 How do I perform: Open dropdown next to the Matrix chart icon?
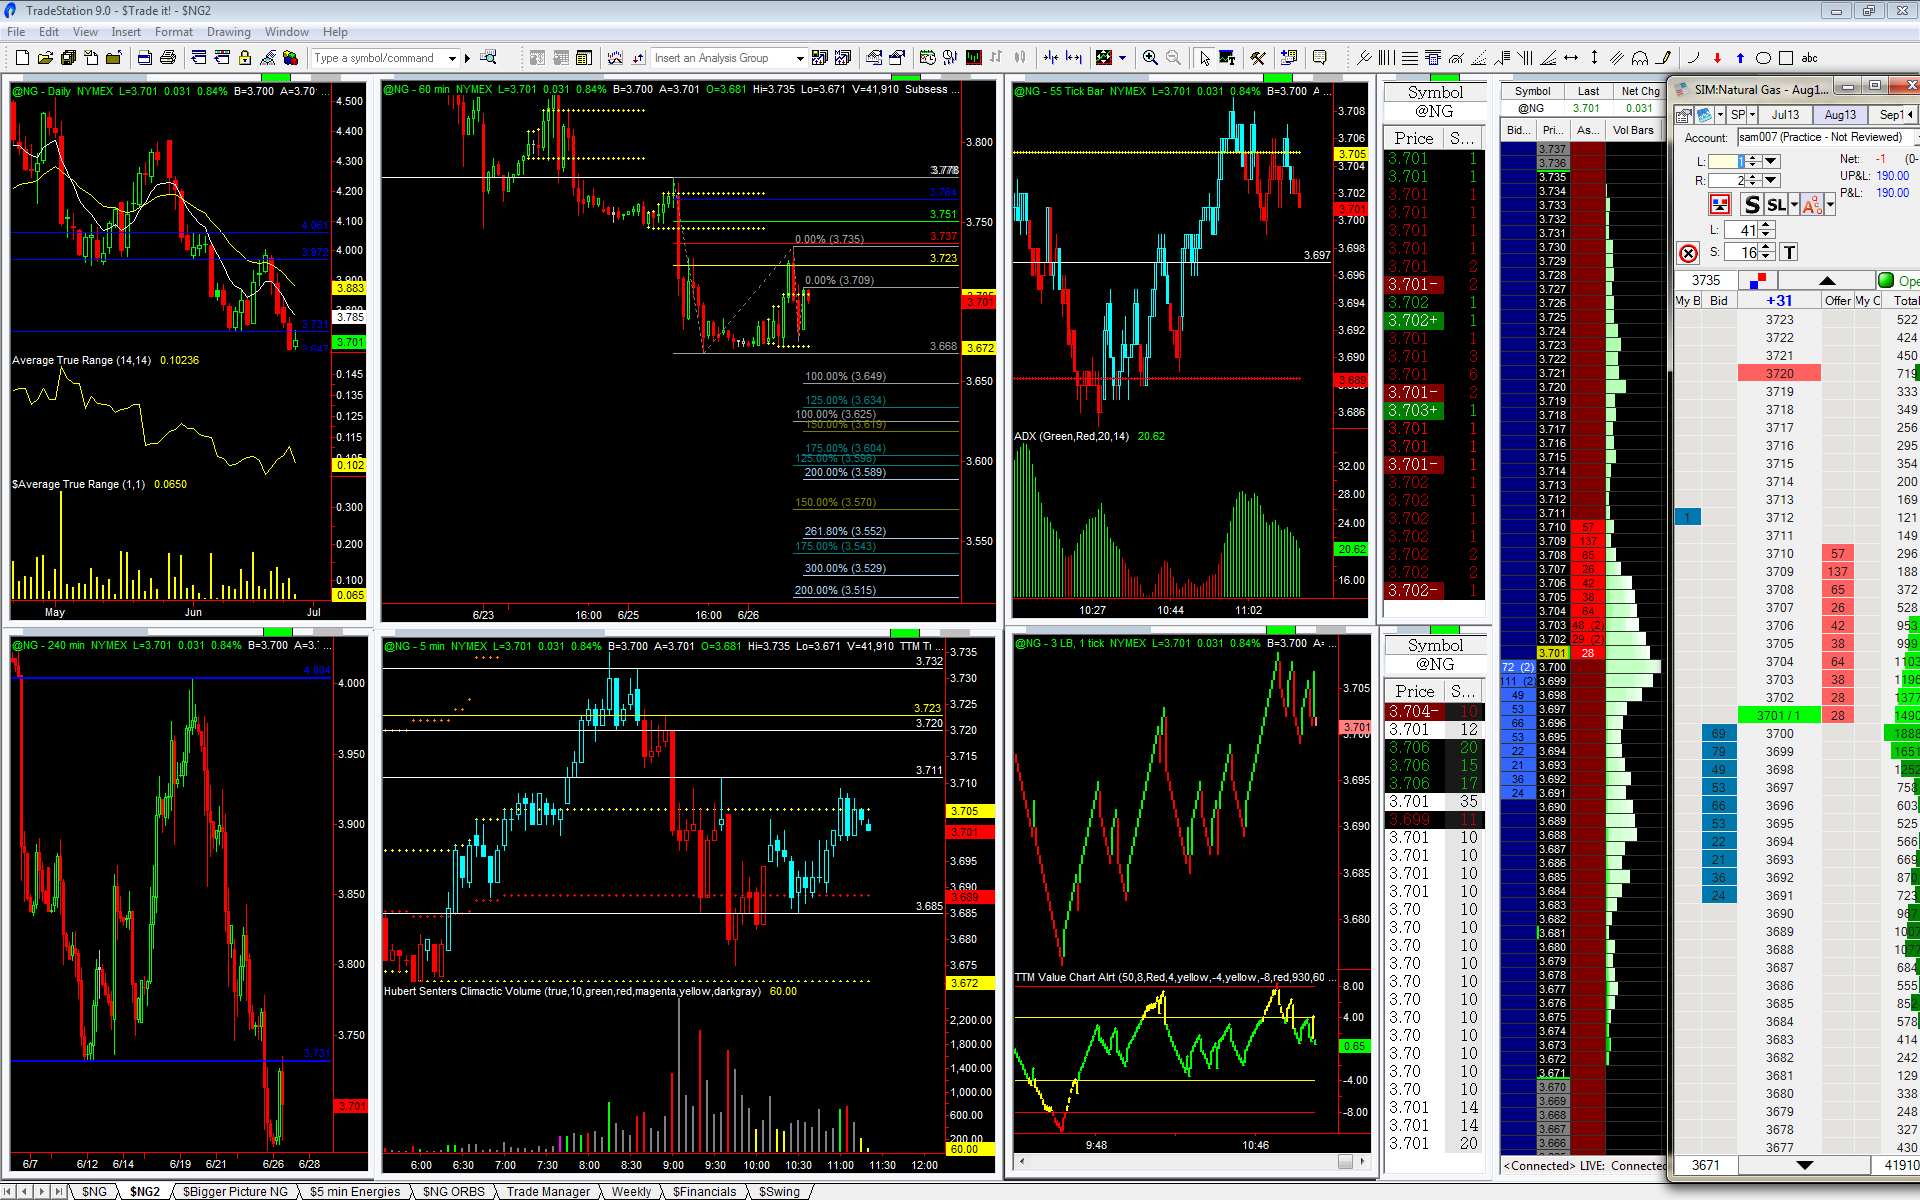(x=1720, y=115)
